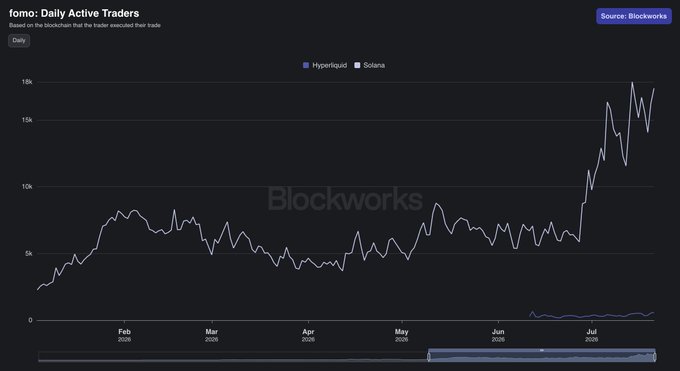Click the Jun 2026 axis label
The height and width of the screenshot is (371, 680).
498,335
